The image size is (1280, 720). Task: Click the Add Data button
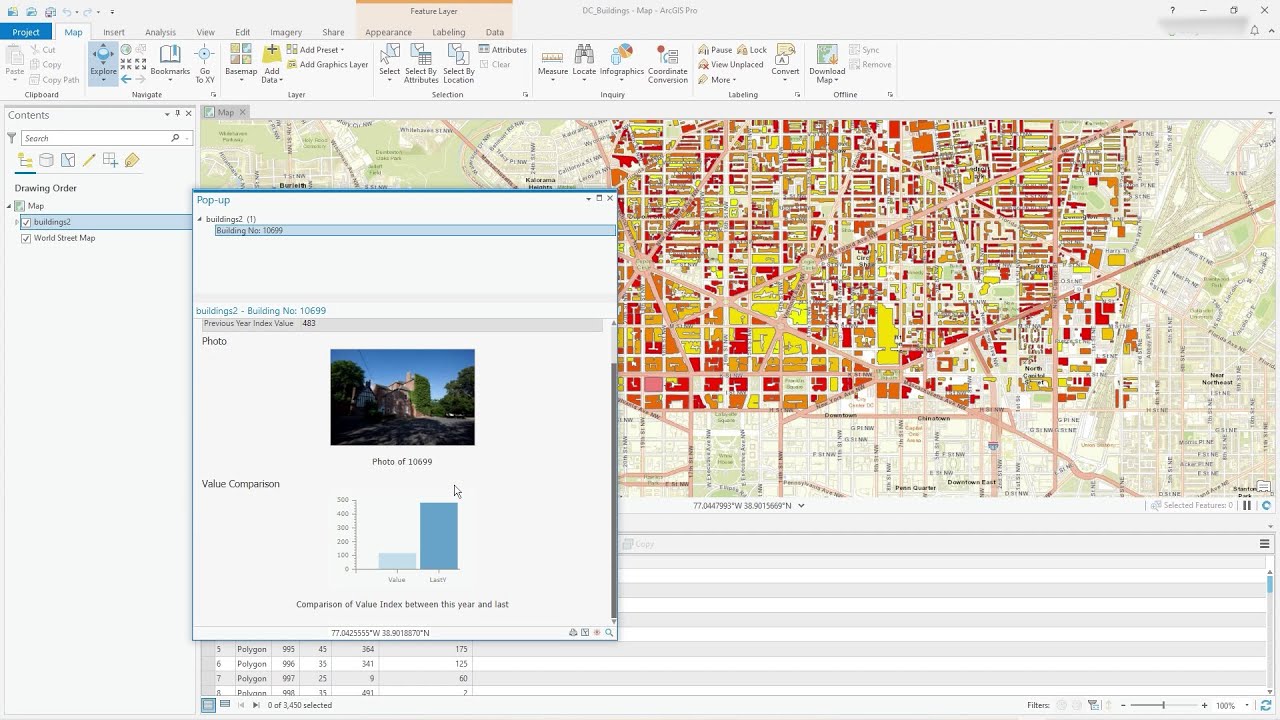[271, 64]
